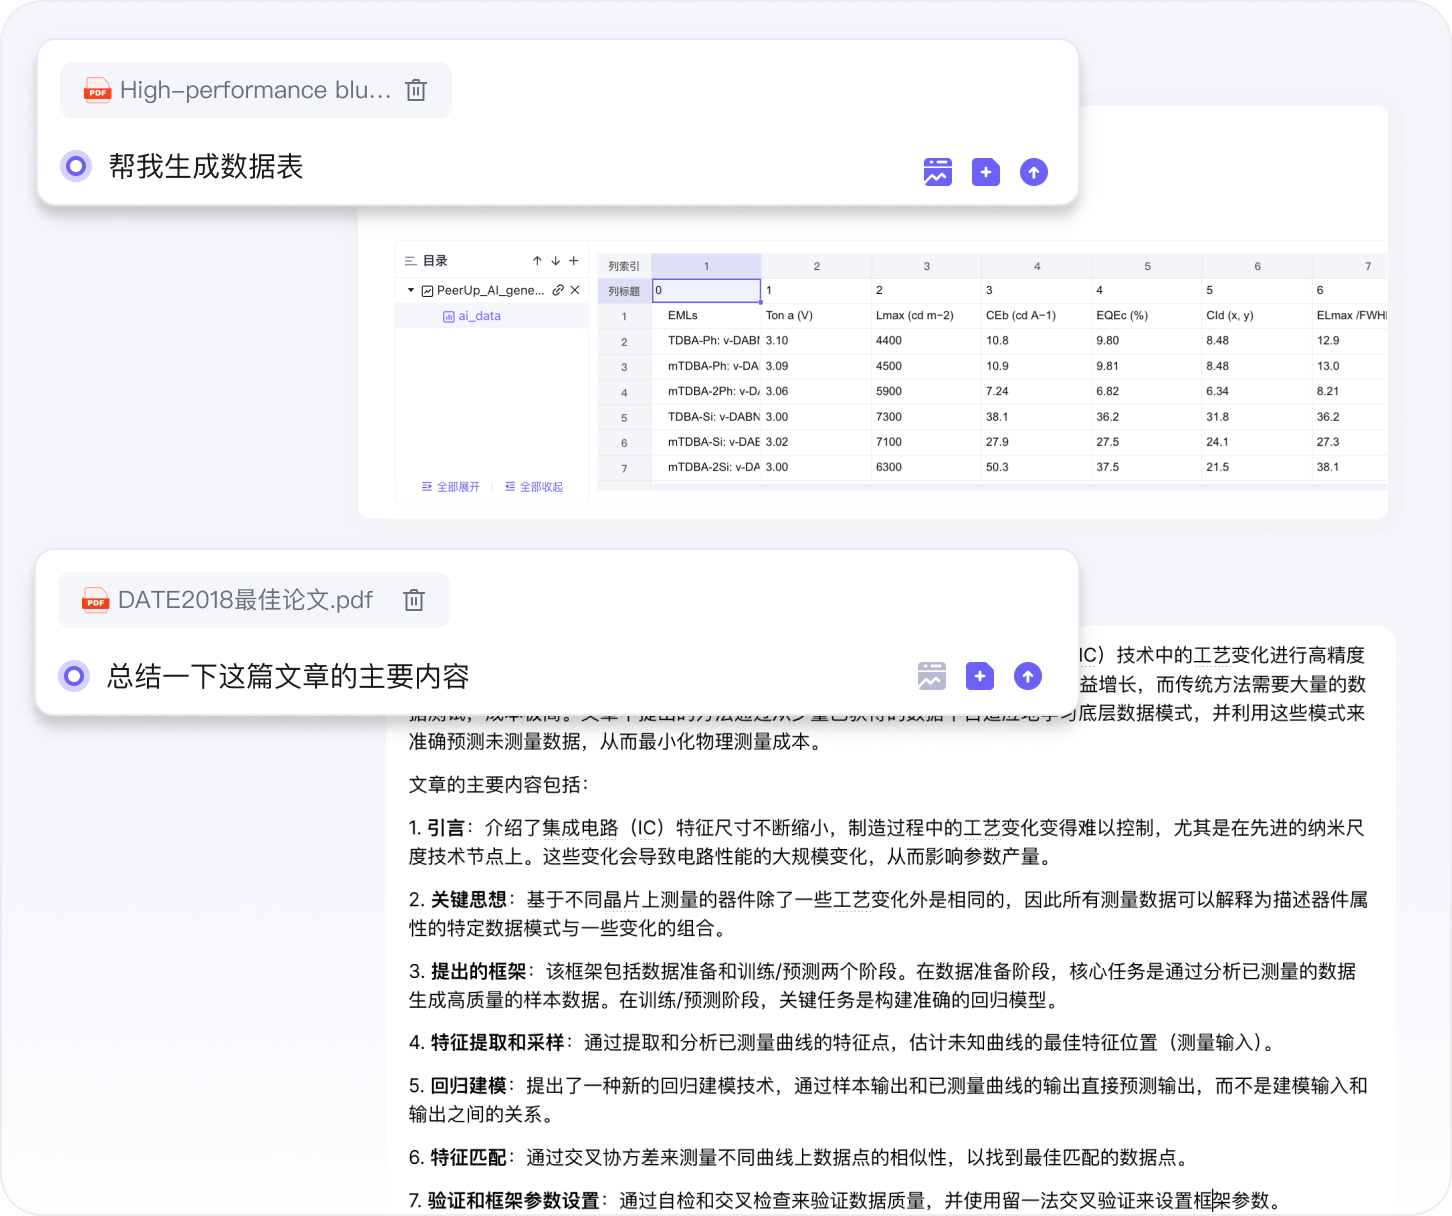Select the PeerUp_AI_gene... workbook in tree
The height and width of the screenshot is (1216, 1452).
click(x=490, y=290)
